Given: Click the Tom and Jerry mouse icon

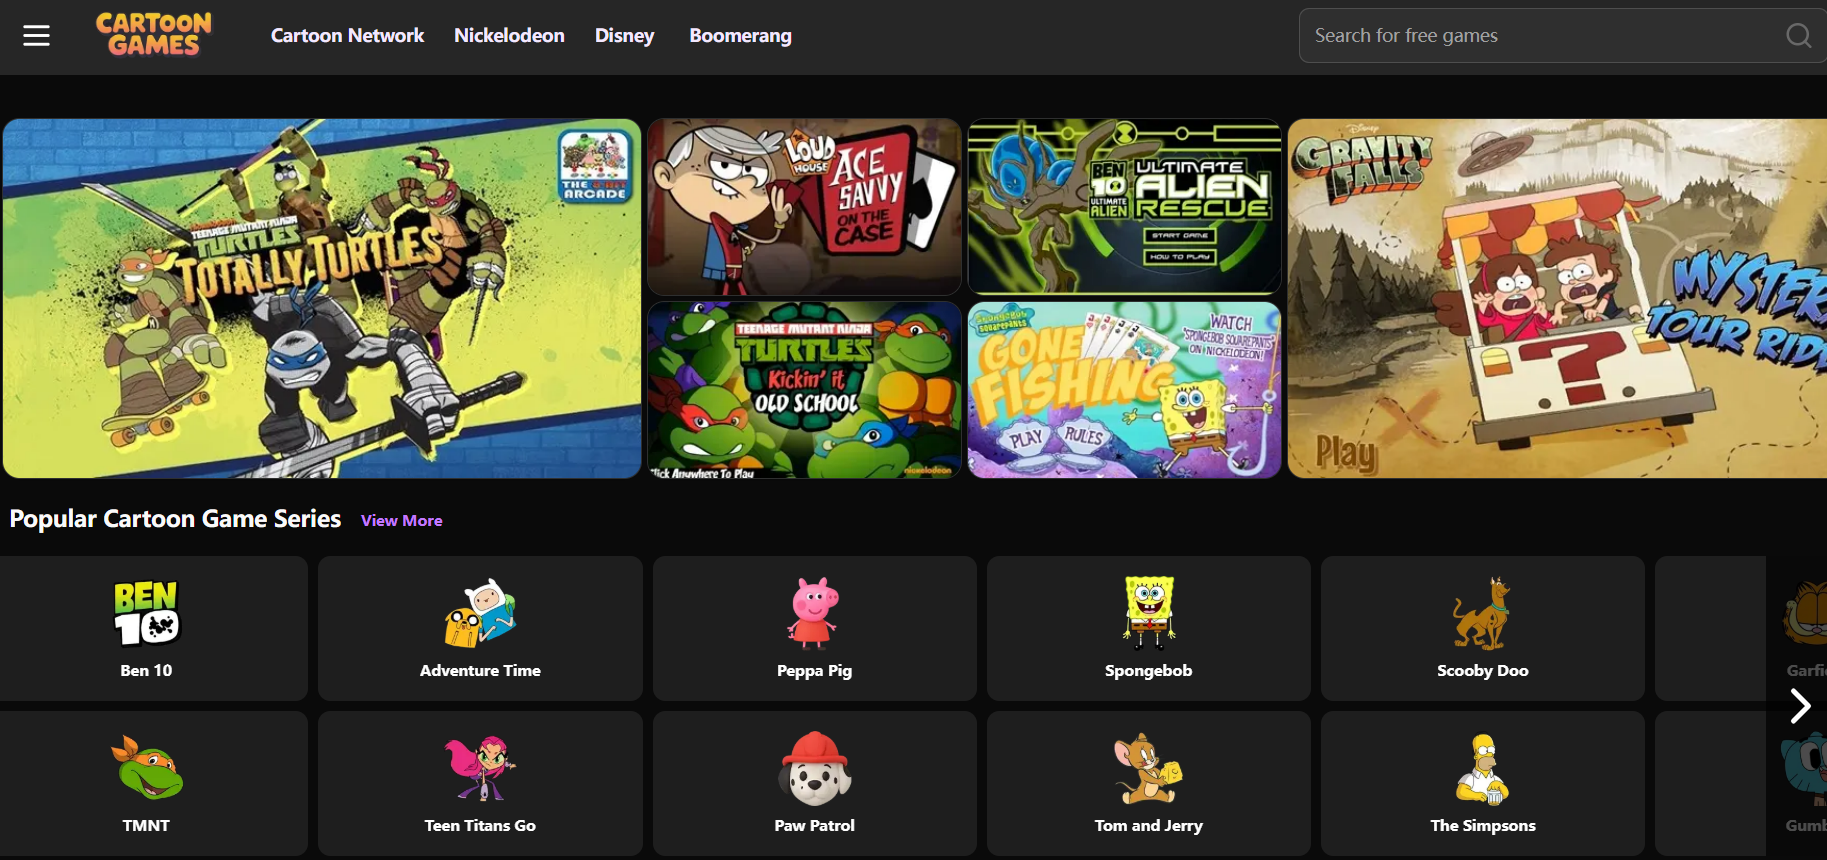Looking at the screenshot, I should pyautogui.click(x=1148, y=768).
